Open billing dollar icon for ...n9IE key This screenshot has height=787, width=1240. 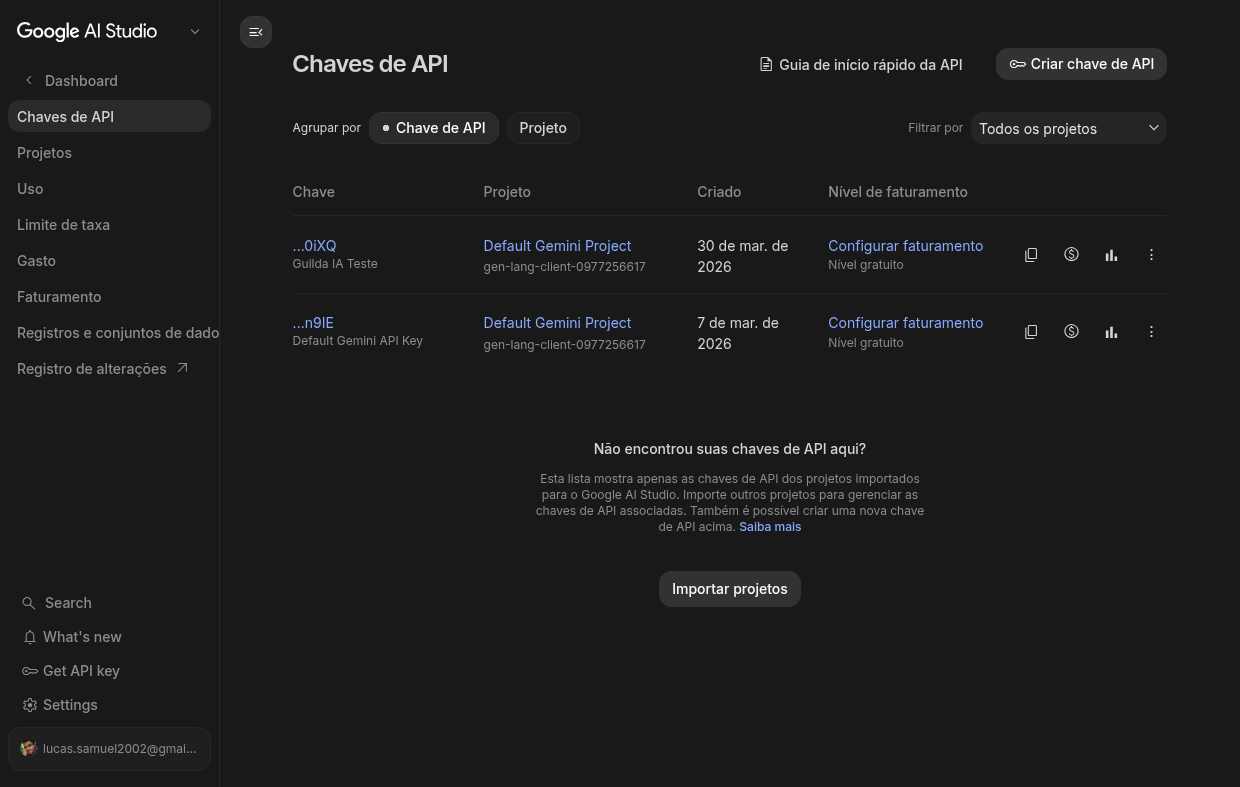click(x=1071, y=331)
